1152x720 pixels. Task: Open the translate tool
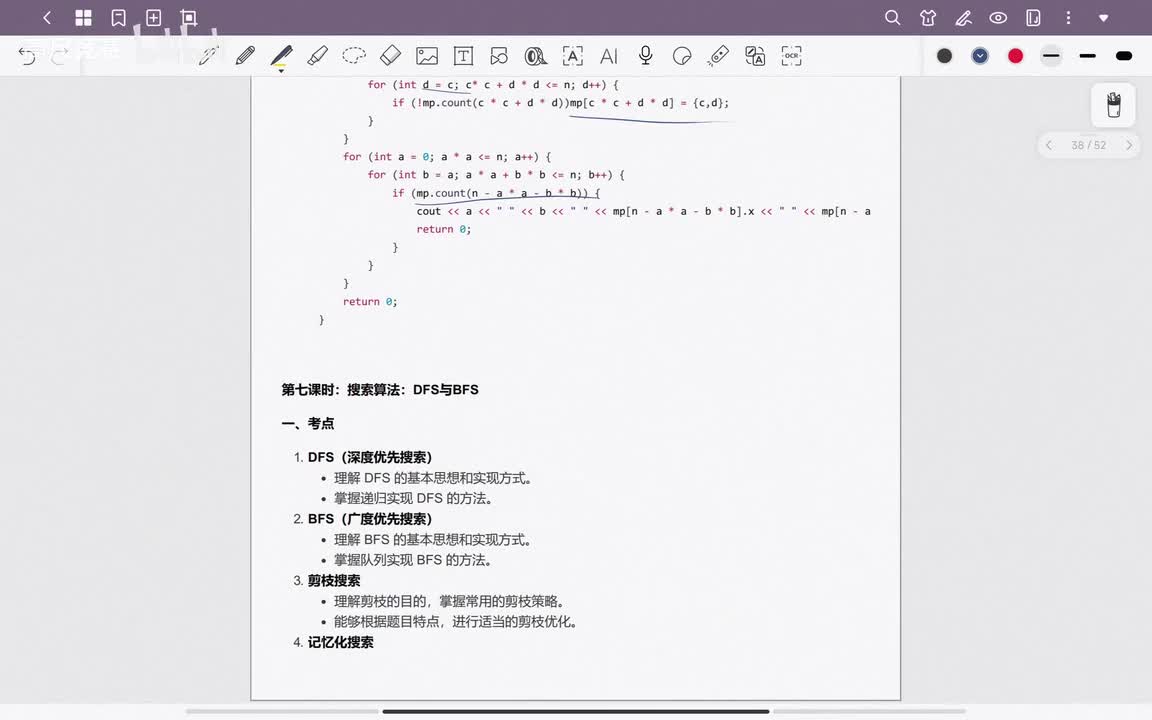click(x=755, y=56)
